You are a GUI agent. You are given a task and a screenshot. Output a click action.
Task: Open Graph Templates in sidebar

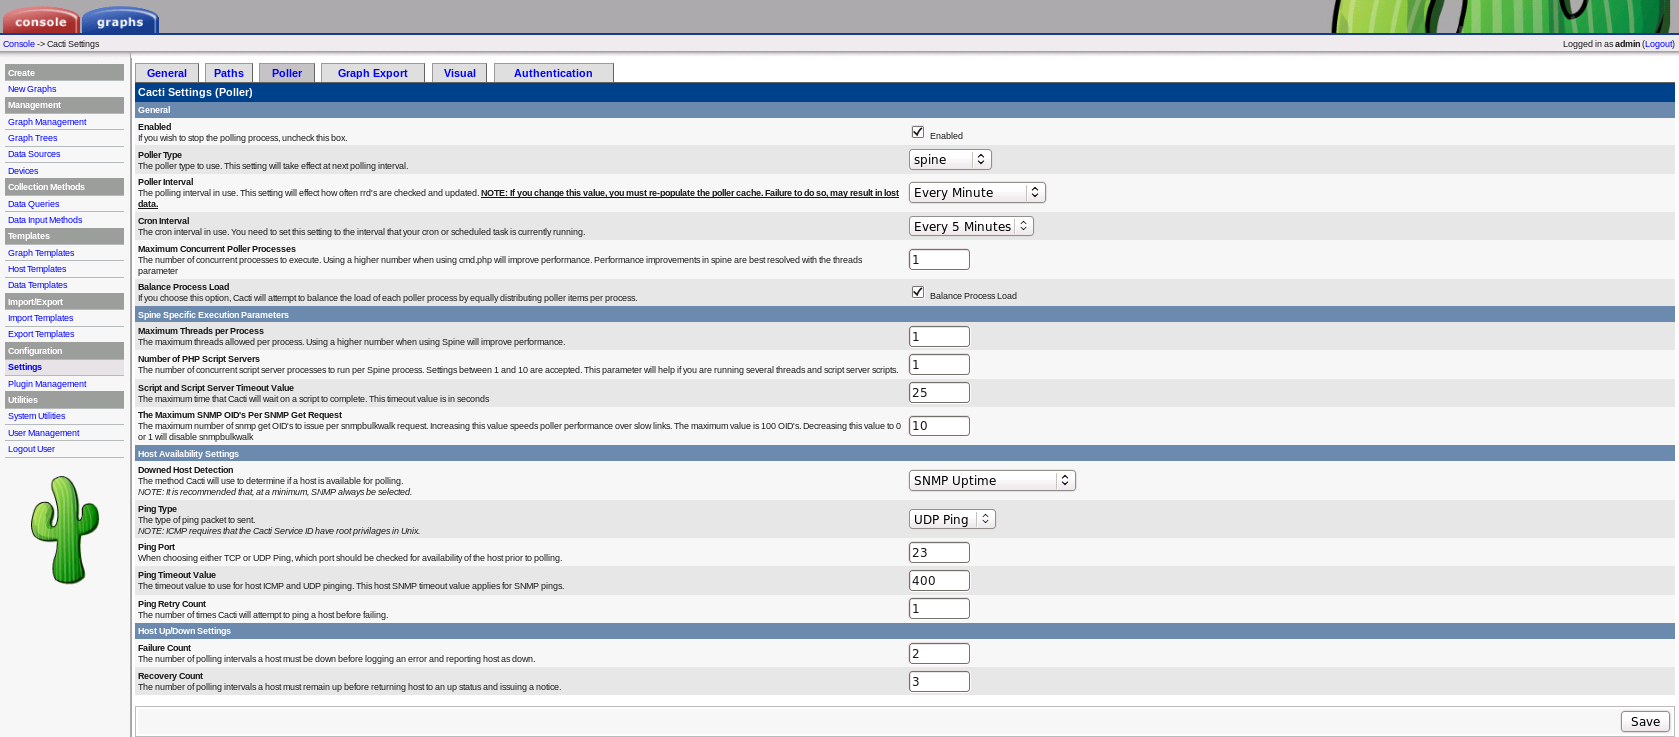[x=41, y=253]
